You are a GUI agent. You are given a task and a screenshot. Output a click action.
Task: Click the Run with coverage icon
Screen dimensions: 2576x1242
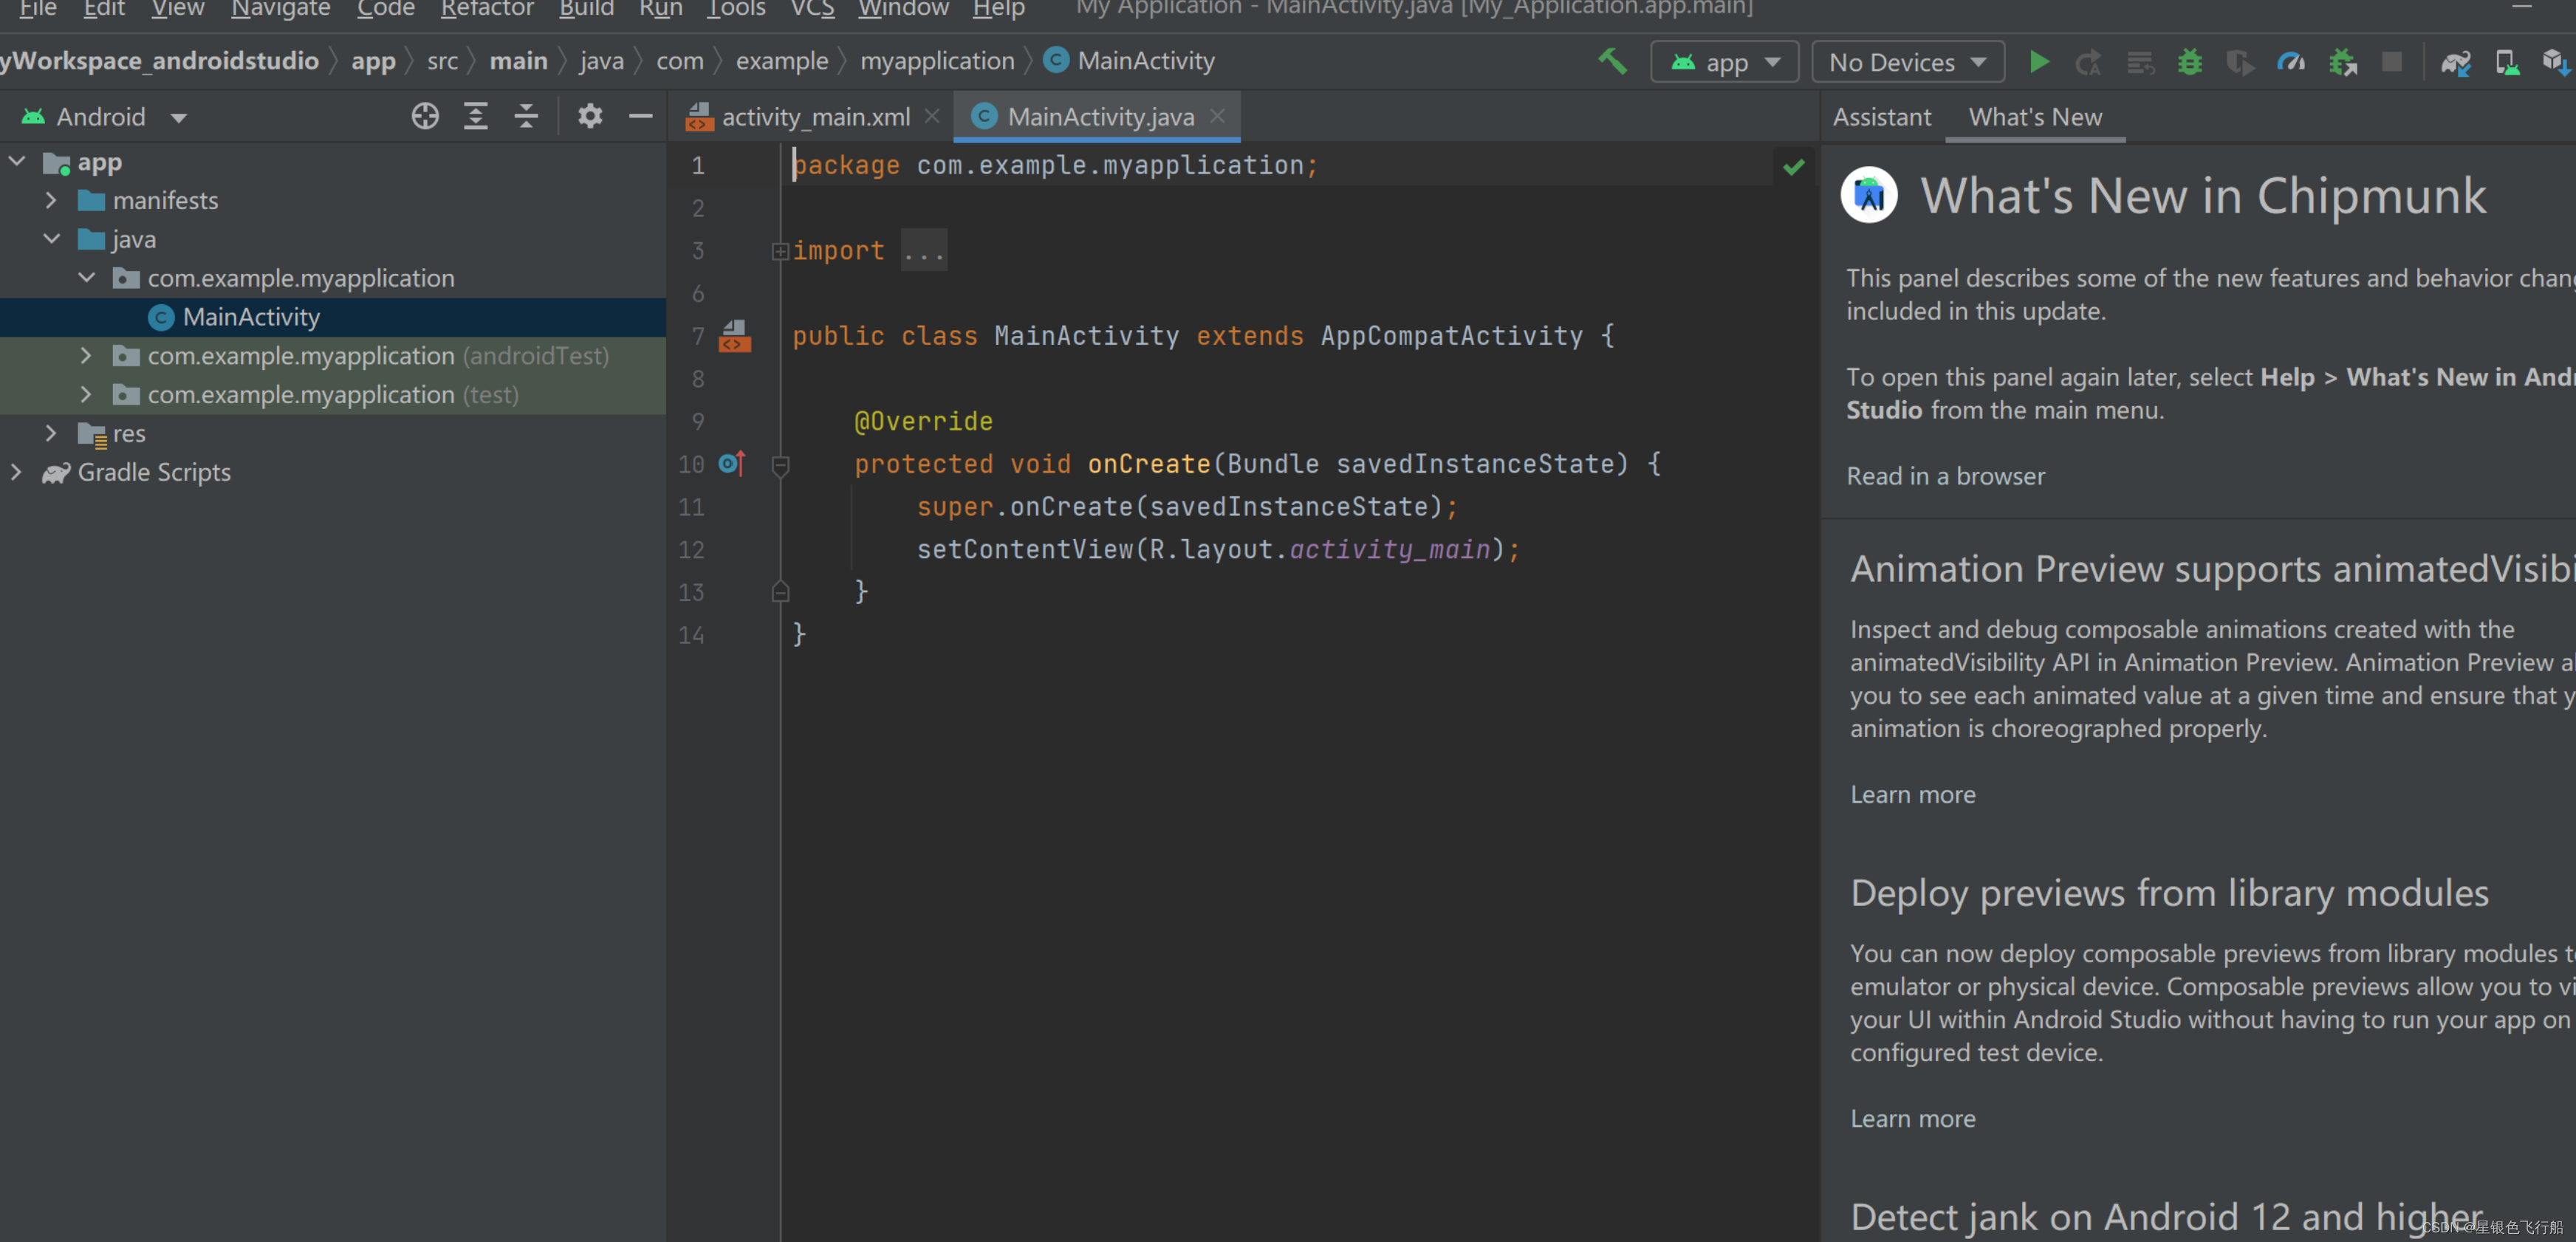tap(2238, 63)
